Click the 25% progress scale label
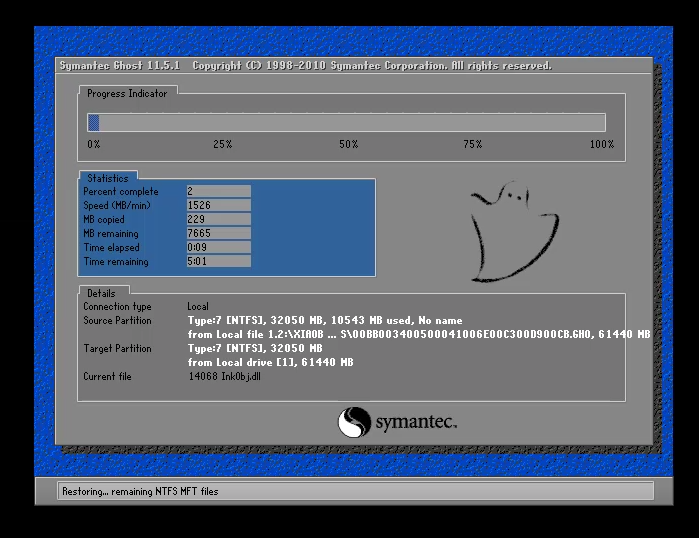The width and height of the screenshot is (699, 538). pyautogui.click(x=222, y=145)
